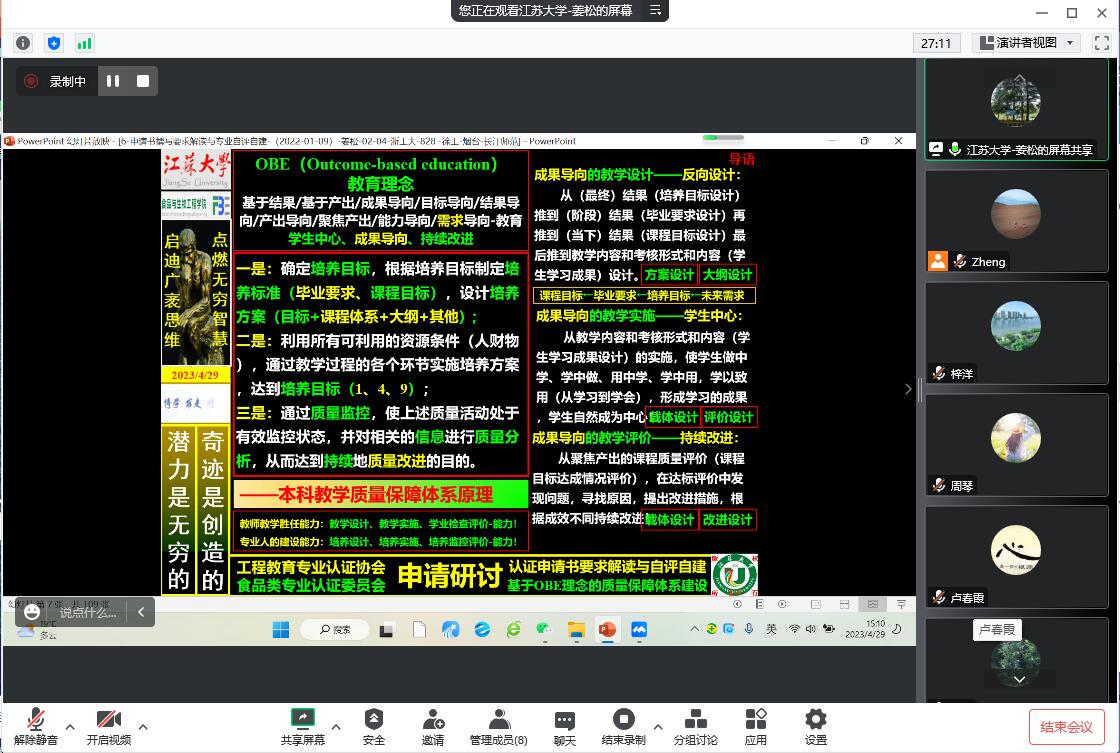This screenshot has height=753, width=1120.
Task: Click the red 结束会议 button
Action: tap(1066, 727)
